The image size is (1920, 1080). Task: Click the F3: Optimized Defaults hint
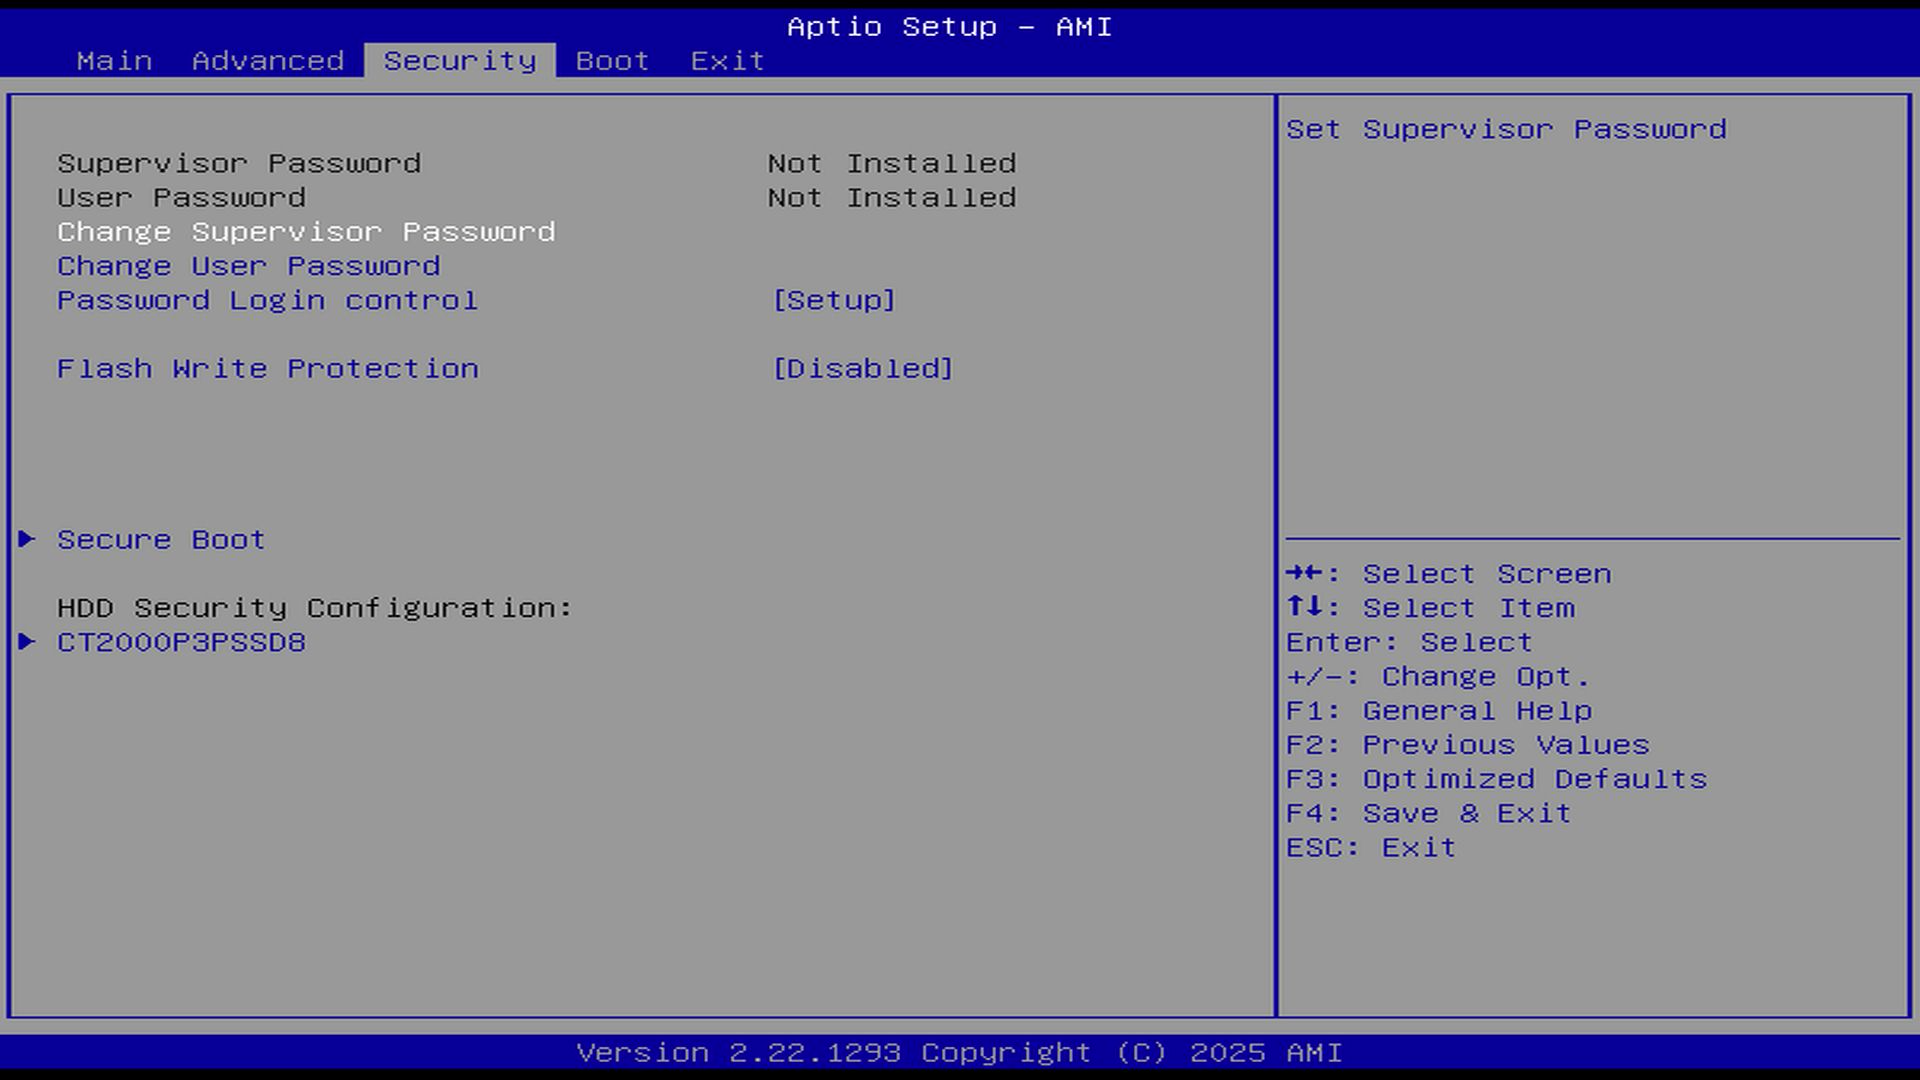1495,779
